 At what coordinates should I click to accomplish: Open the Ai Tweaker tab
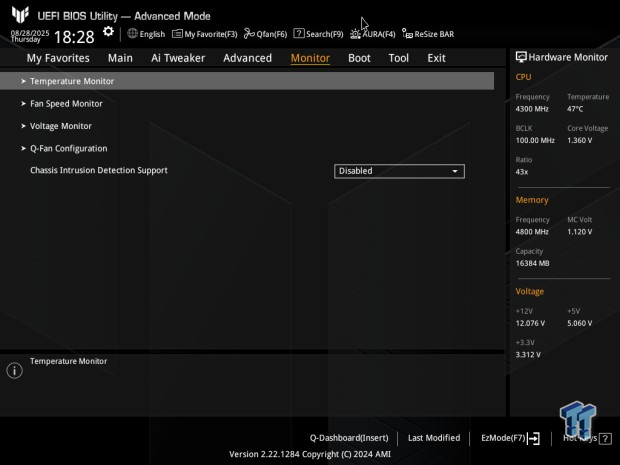click(178, 58)
